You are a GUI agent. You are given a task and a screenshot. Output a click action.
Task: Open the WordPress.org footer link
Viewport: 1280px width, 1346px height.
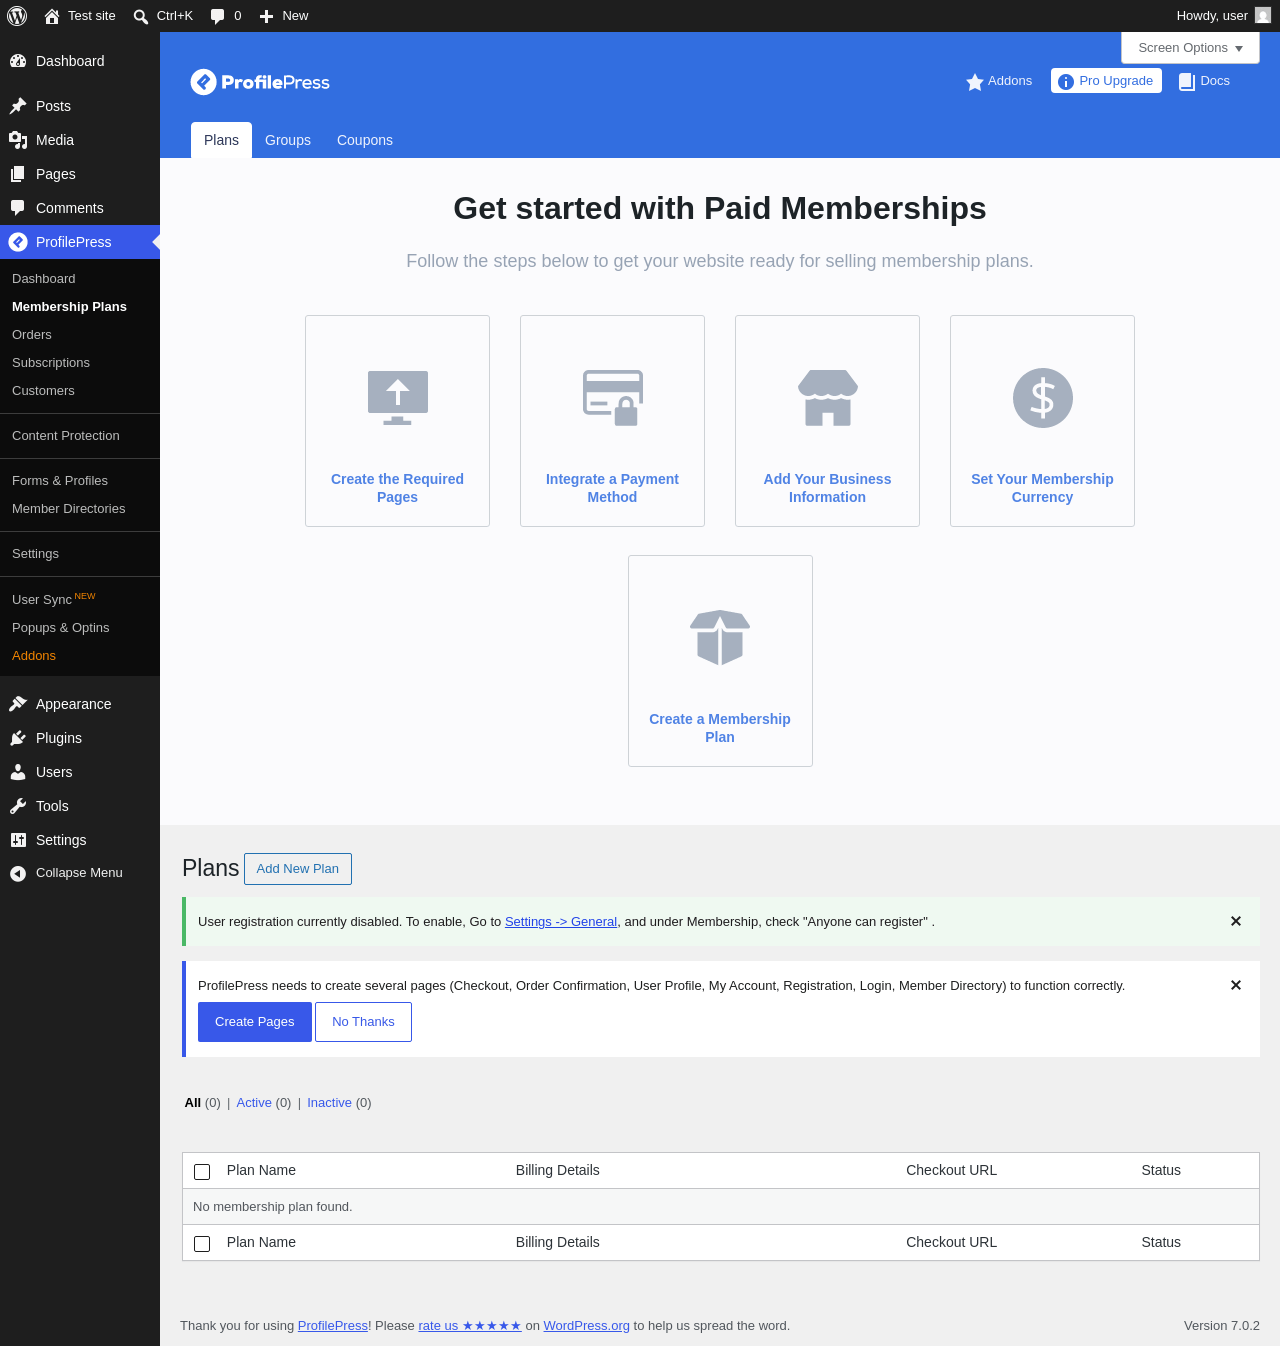pyautogui.click(x=587, y=1326)
